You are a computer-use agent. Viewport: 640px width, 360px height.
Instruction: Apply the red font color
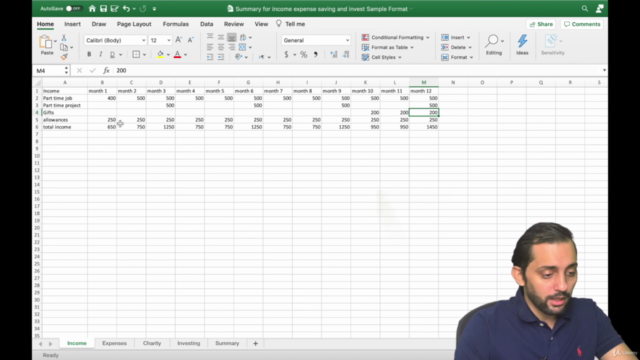point(177,54)
